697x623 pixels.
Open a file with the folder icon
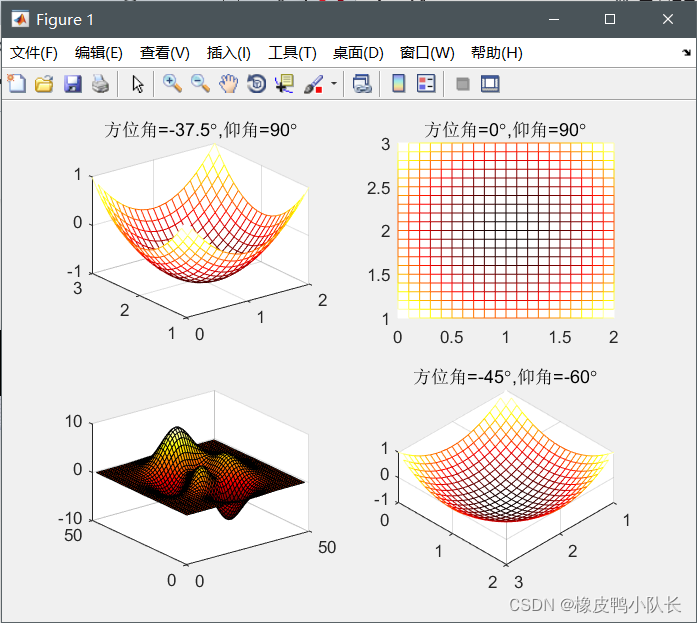coord(44,84)
